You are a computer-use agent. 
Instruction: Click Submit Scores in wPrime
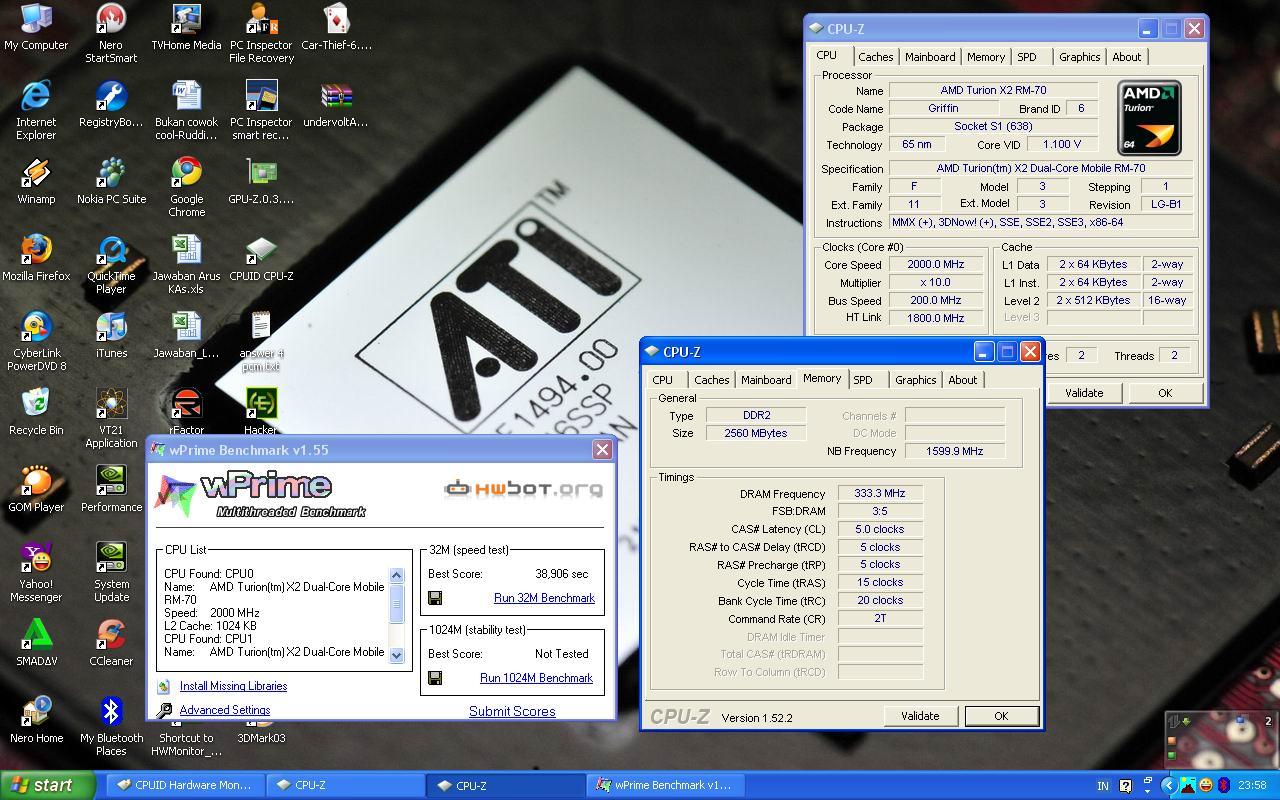[512, 711]
